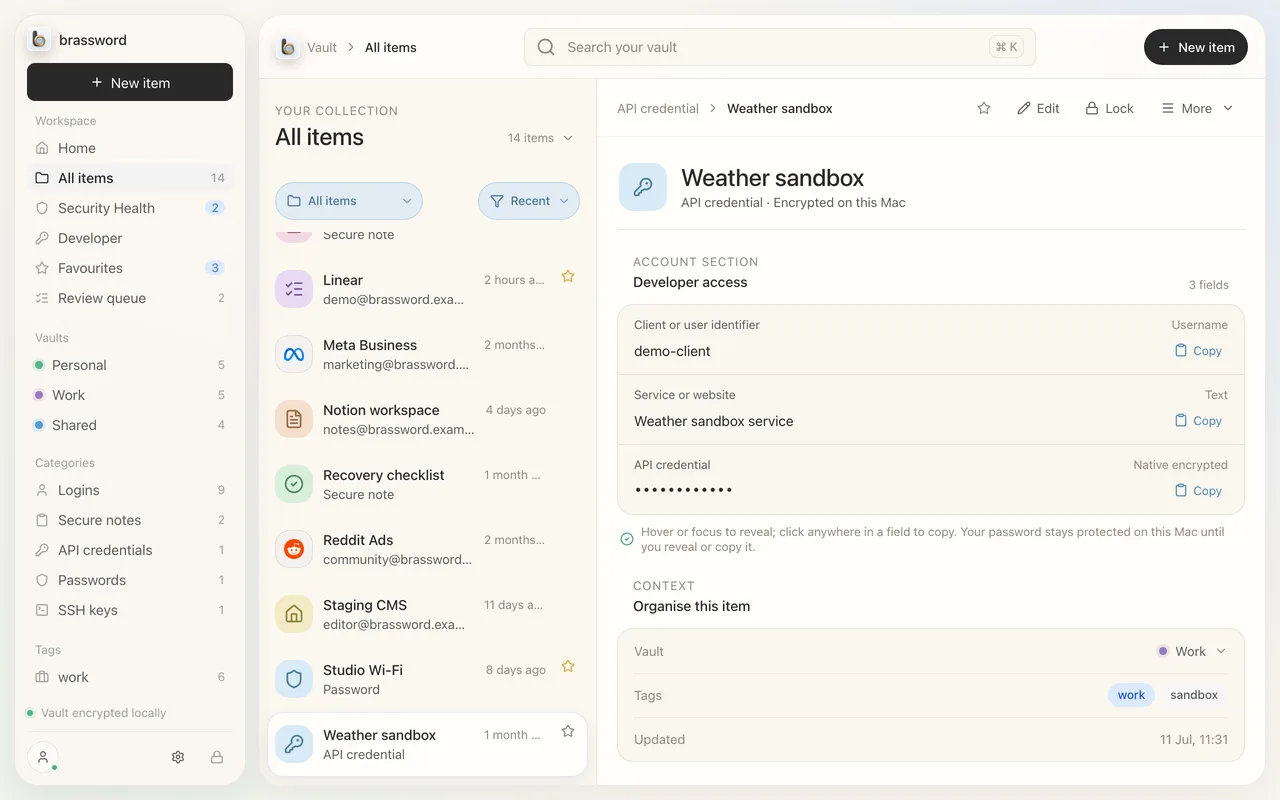Unfavourite the Linear item star
This screenshot has height=800, width=1280.
[568, 276]
